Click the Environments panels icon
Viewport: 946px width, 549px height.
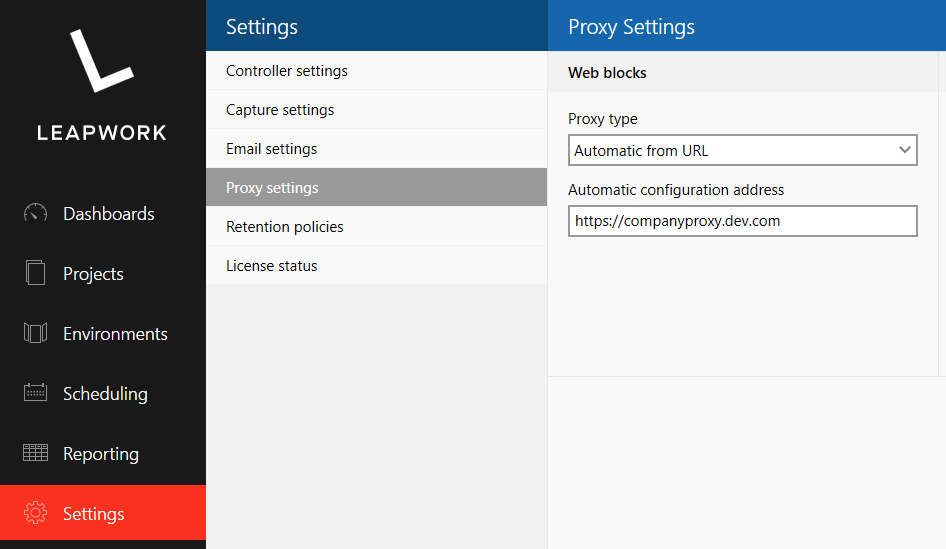coord(35,333)
